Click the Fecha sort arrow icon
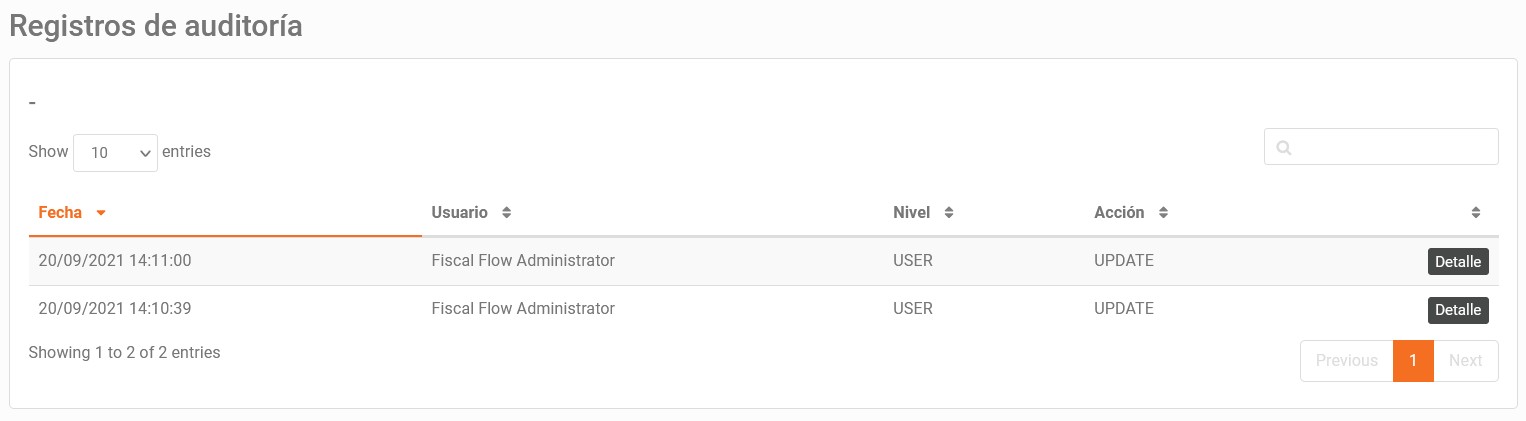Screen dimensions: 1526x421 [101, 213]
